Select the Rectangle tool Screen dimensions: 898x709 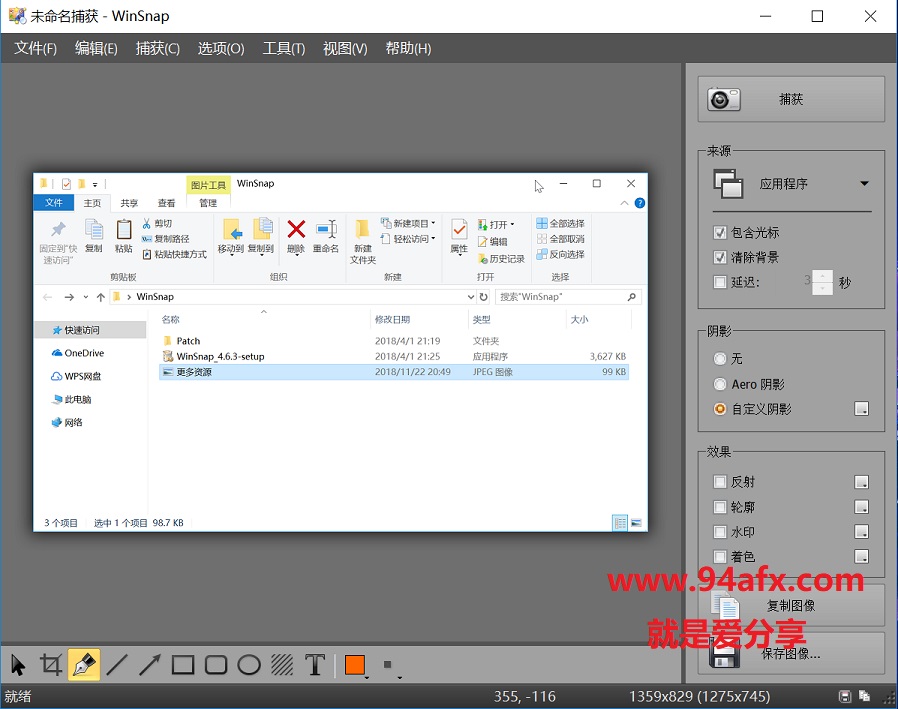tap(183, 665)
